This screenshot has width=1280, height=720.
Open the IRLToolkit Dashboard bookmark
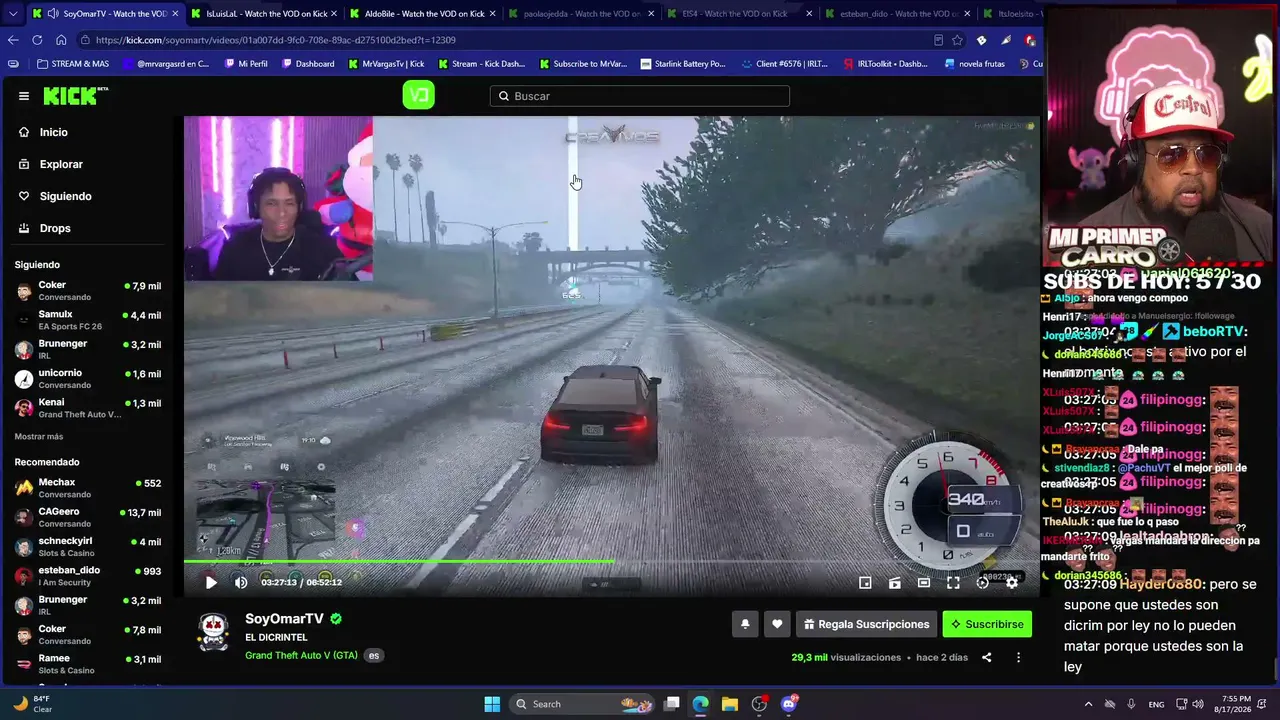885,64
